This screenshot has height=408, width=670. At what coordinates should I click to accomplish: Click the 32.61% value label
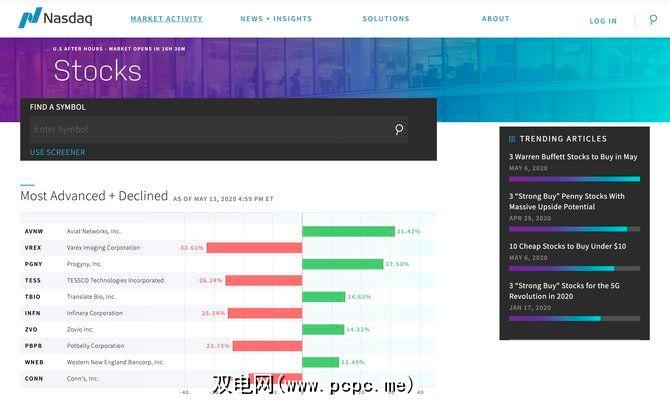point(191,248)
